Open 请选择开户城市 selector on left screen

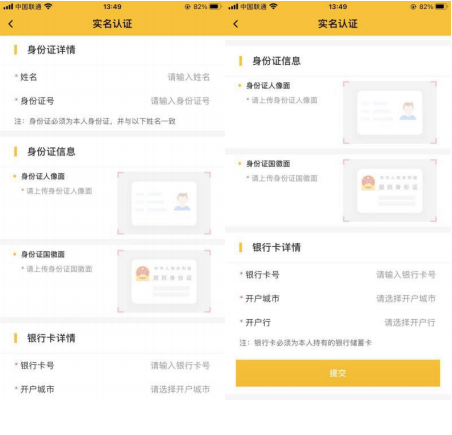click(180, 389)
